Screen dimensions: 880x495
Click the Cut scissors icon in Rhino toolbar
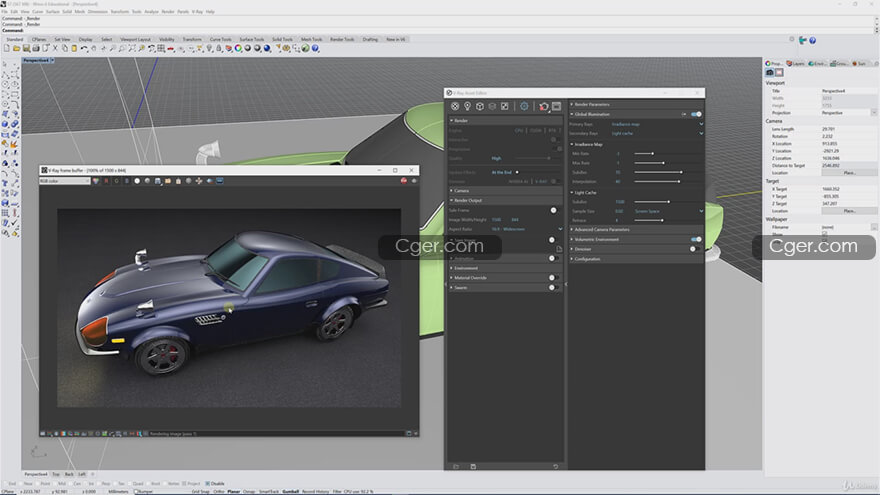pyautogui.click(x=55, y=48)
